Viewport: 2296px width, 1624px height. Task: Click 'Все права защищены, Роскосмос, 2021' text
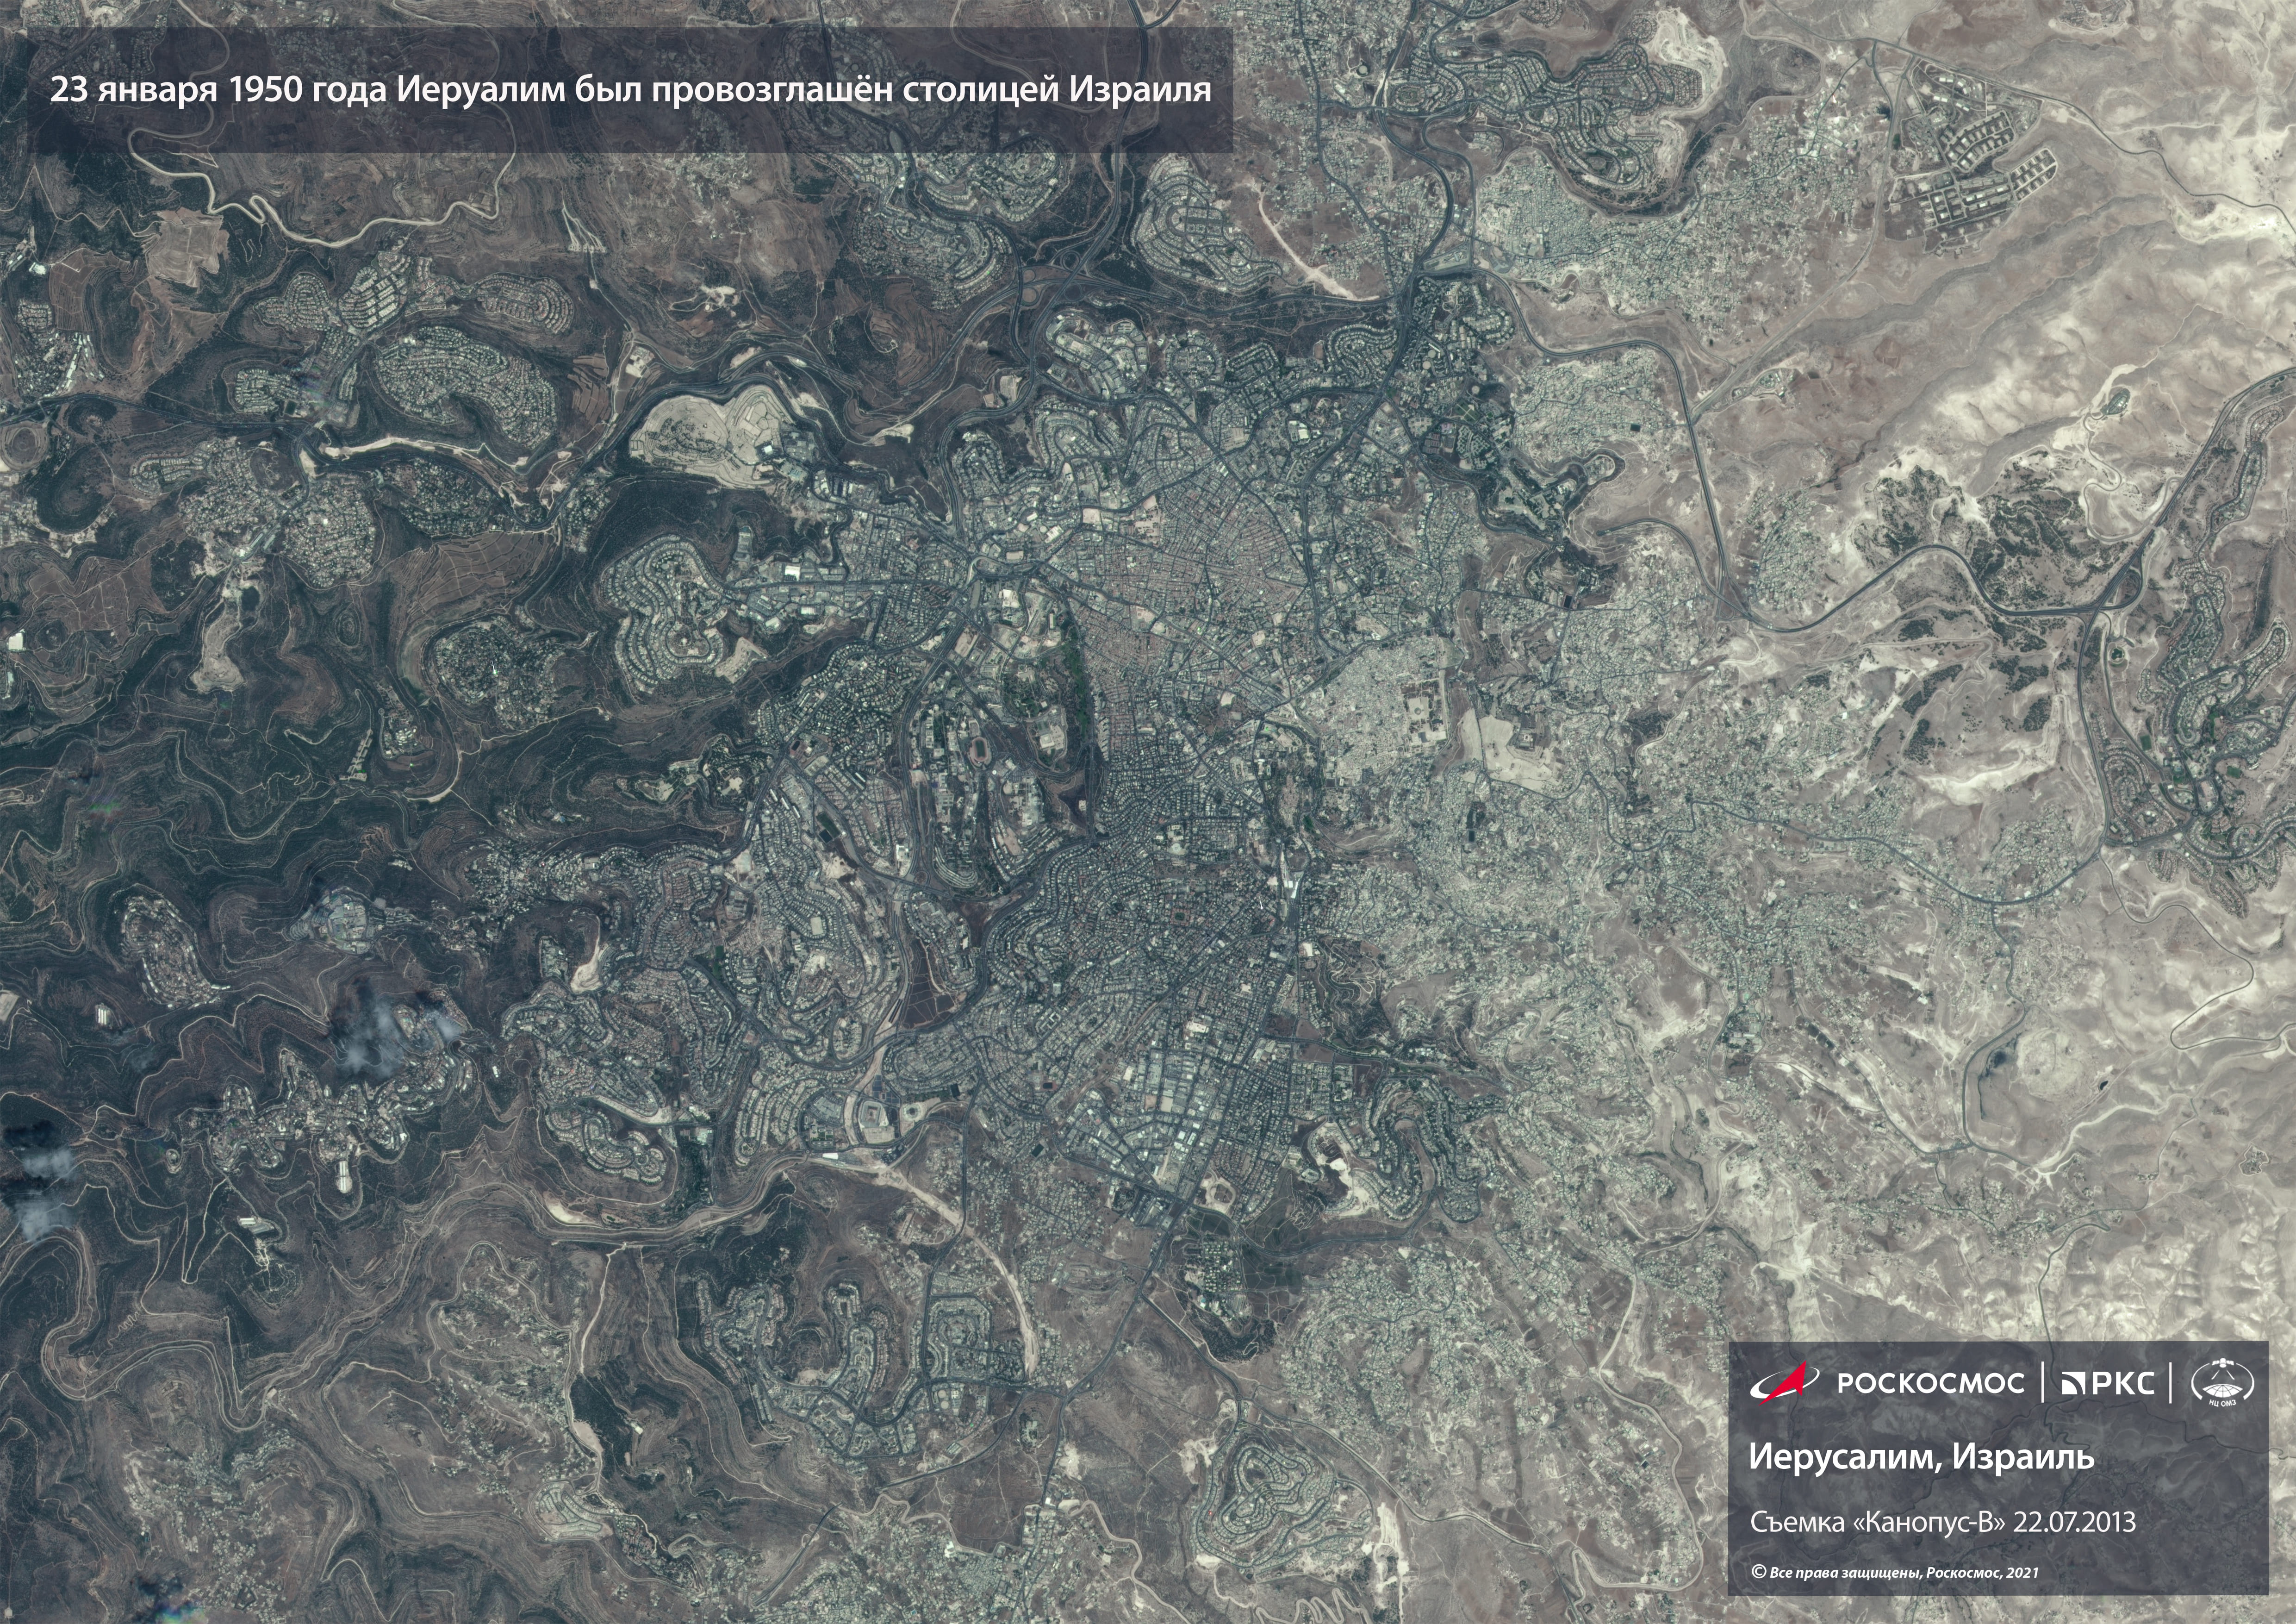pos(1903,1573)
